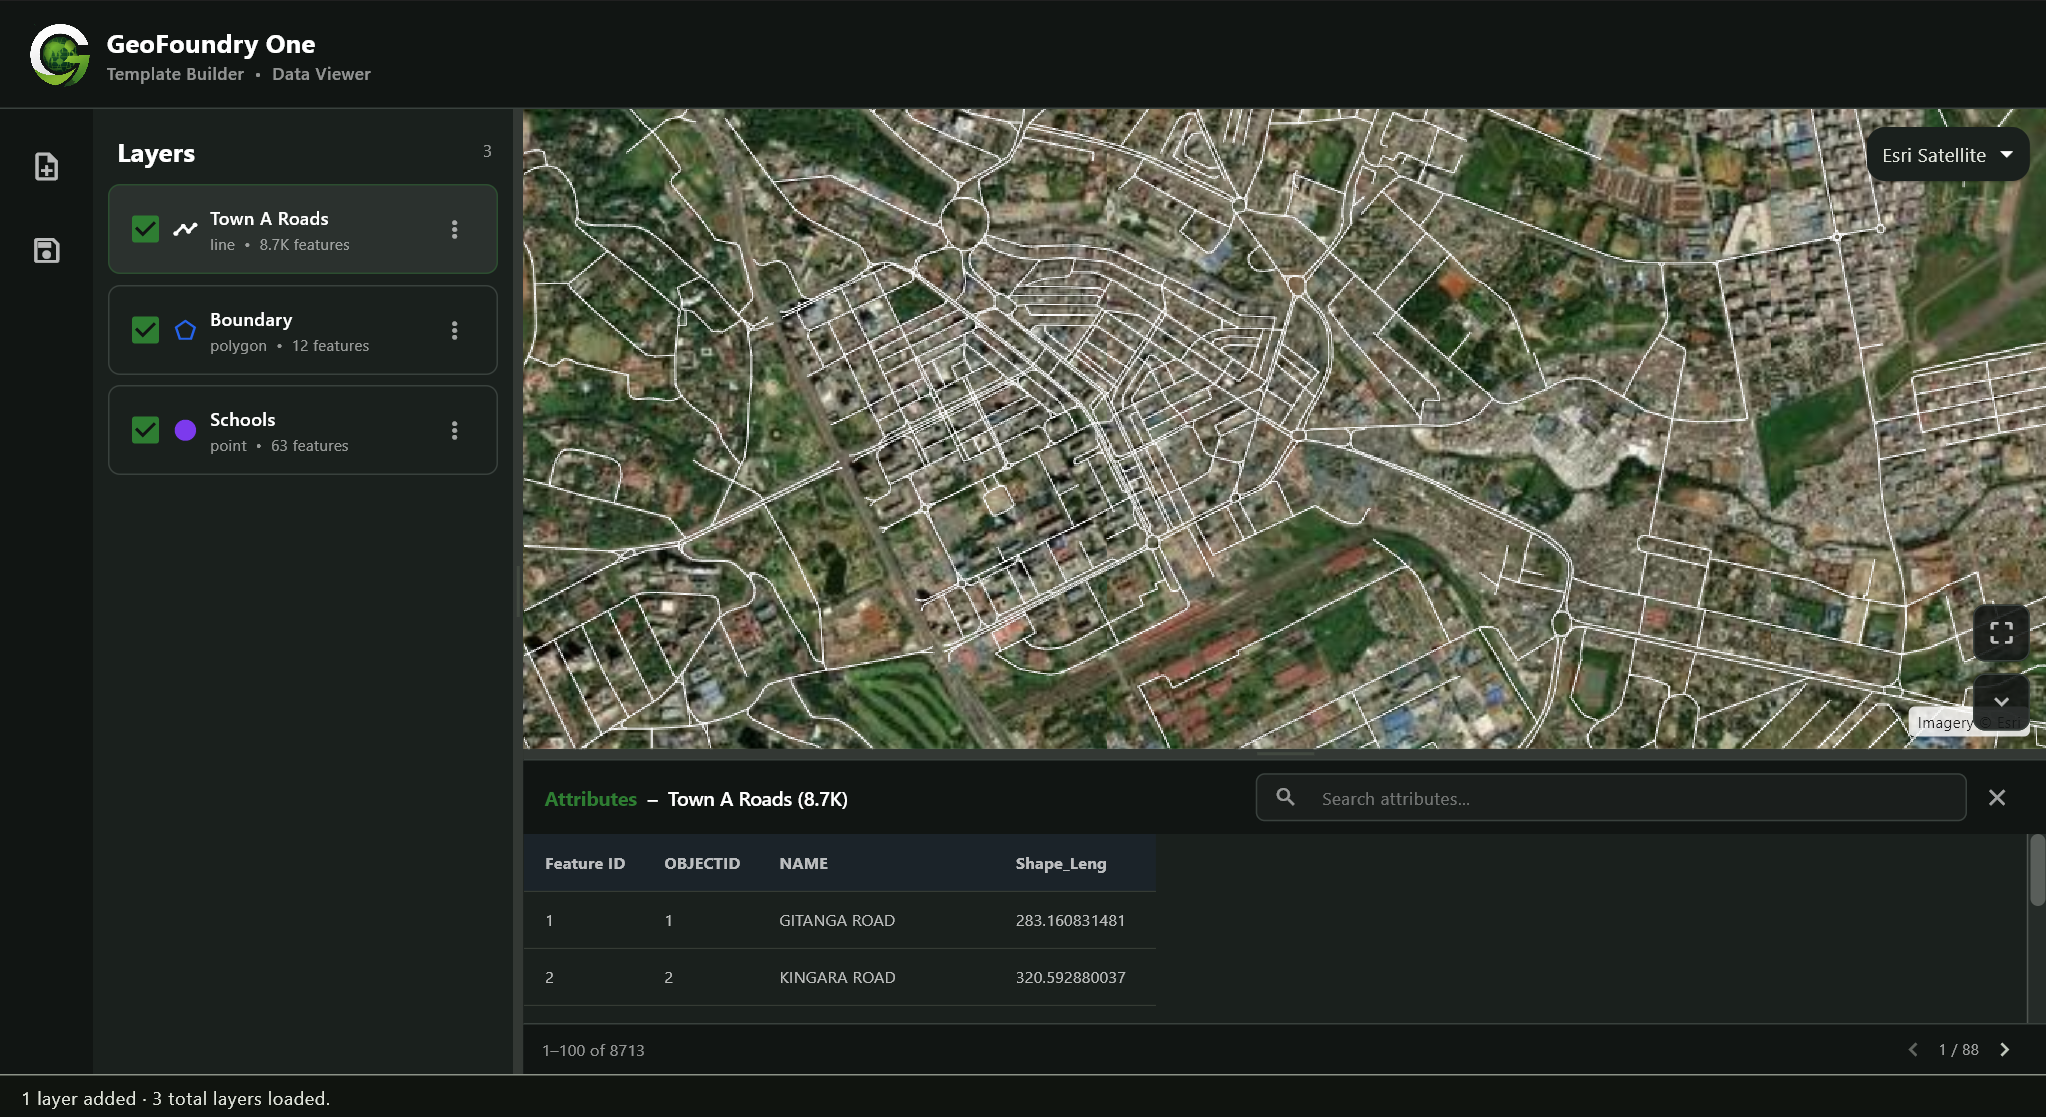The image size is (2046, 1117).
Task: Click the 1–100 of 8713 record count
Action: point(593,1050)
